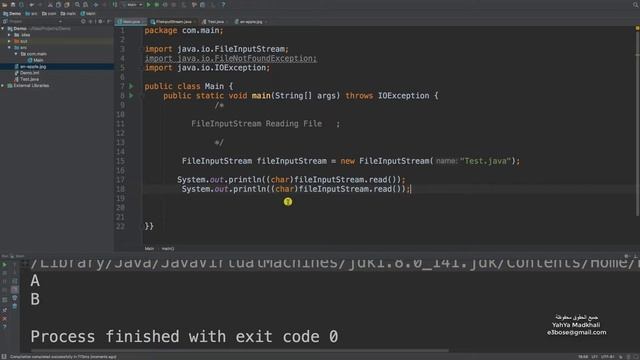The image size is (640, 360).
Task: Collapse the src folder
Action: 9,48
